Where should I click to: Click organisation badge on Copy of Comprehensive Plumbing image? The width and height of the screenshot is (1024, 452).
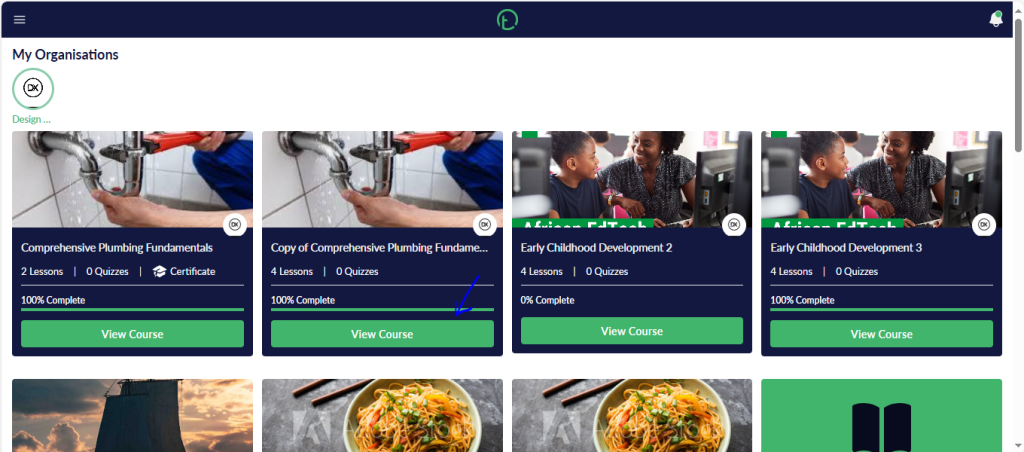485,224
